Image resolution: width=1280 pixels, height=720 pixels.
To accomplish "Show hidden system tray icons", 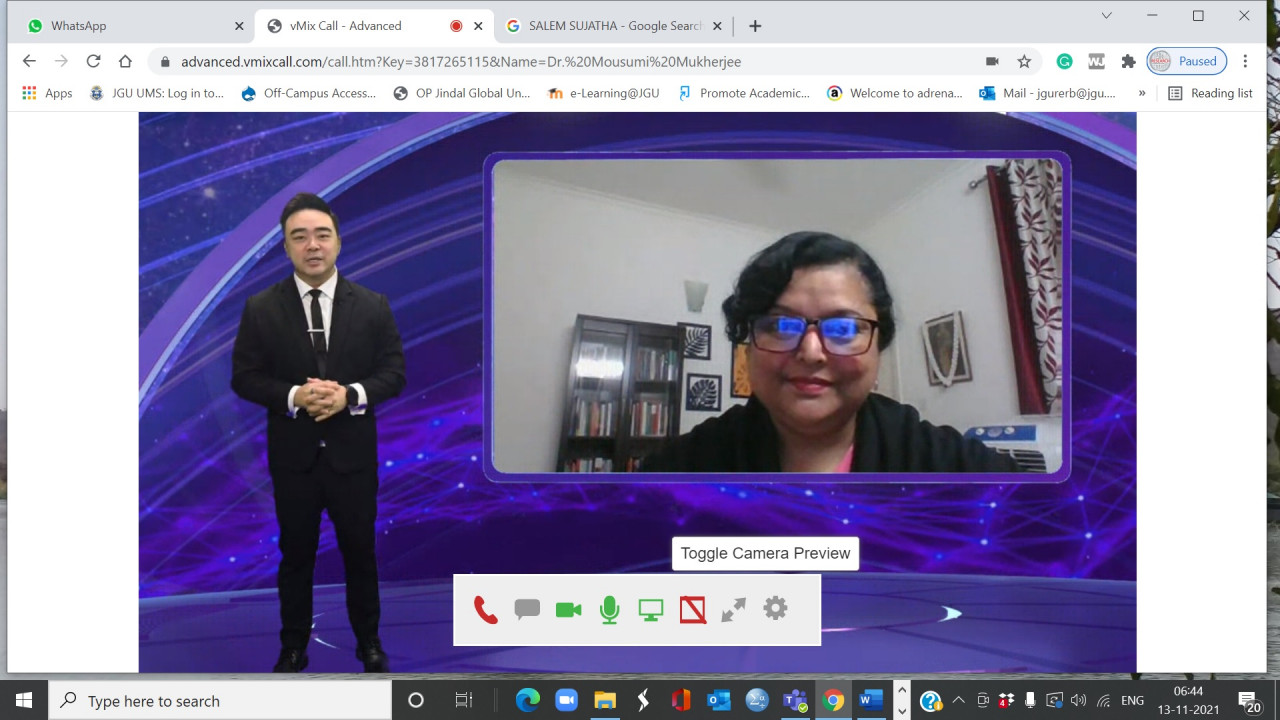I will pos(958,700).
